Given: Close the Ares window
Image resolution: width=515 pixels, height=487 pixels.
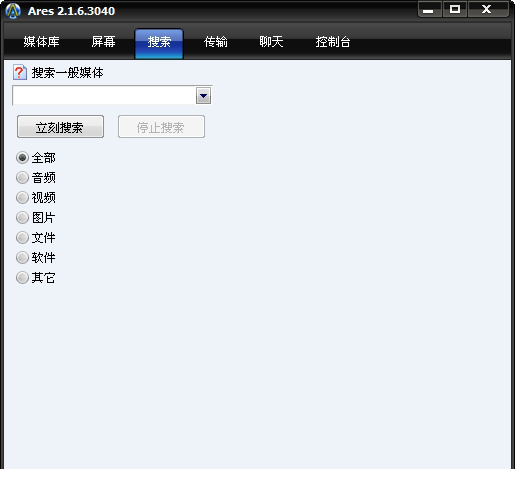Looking at the screenshot, I should (x=487, y=9).
